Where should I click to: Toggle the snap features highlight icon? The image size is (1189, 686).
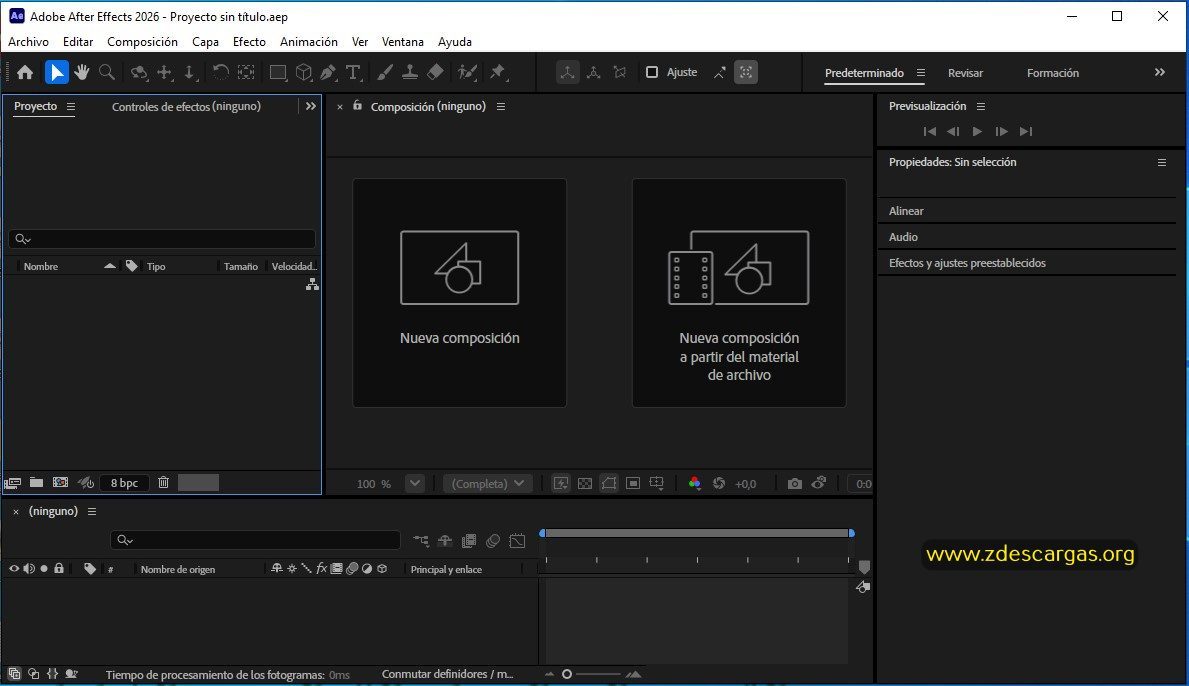click(x=746, y=72)
